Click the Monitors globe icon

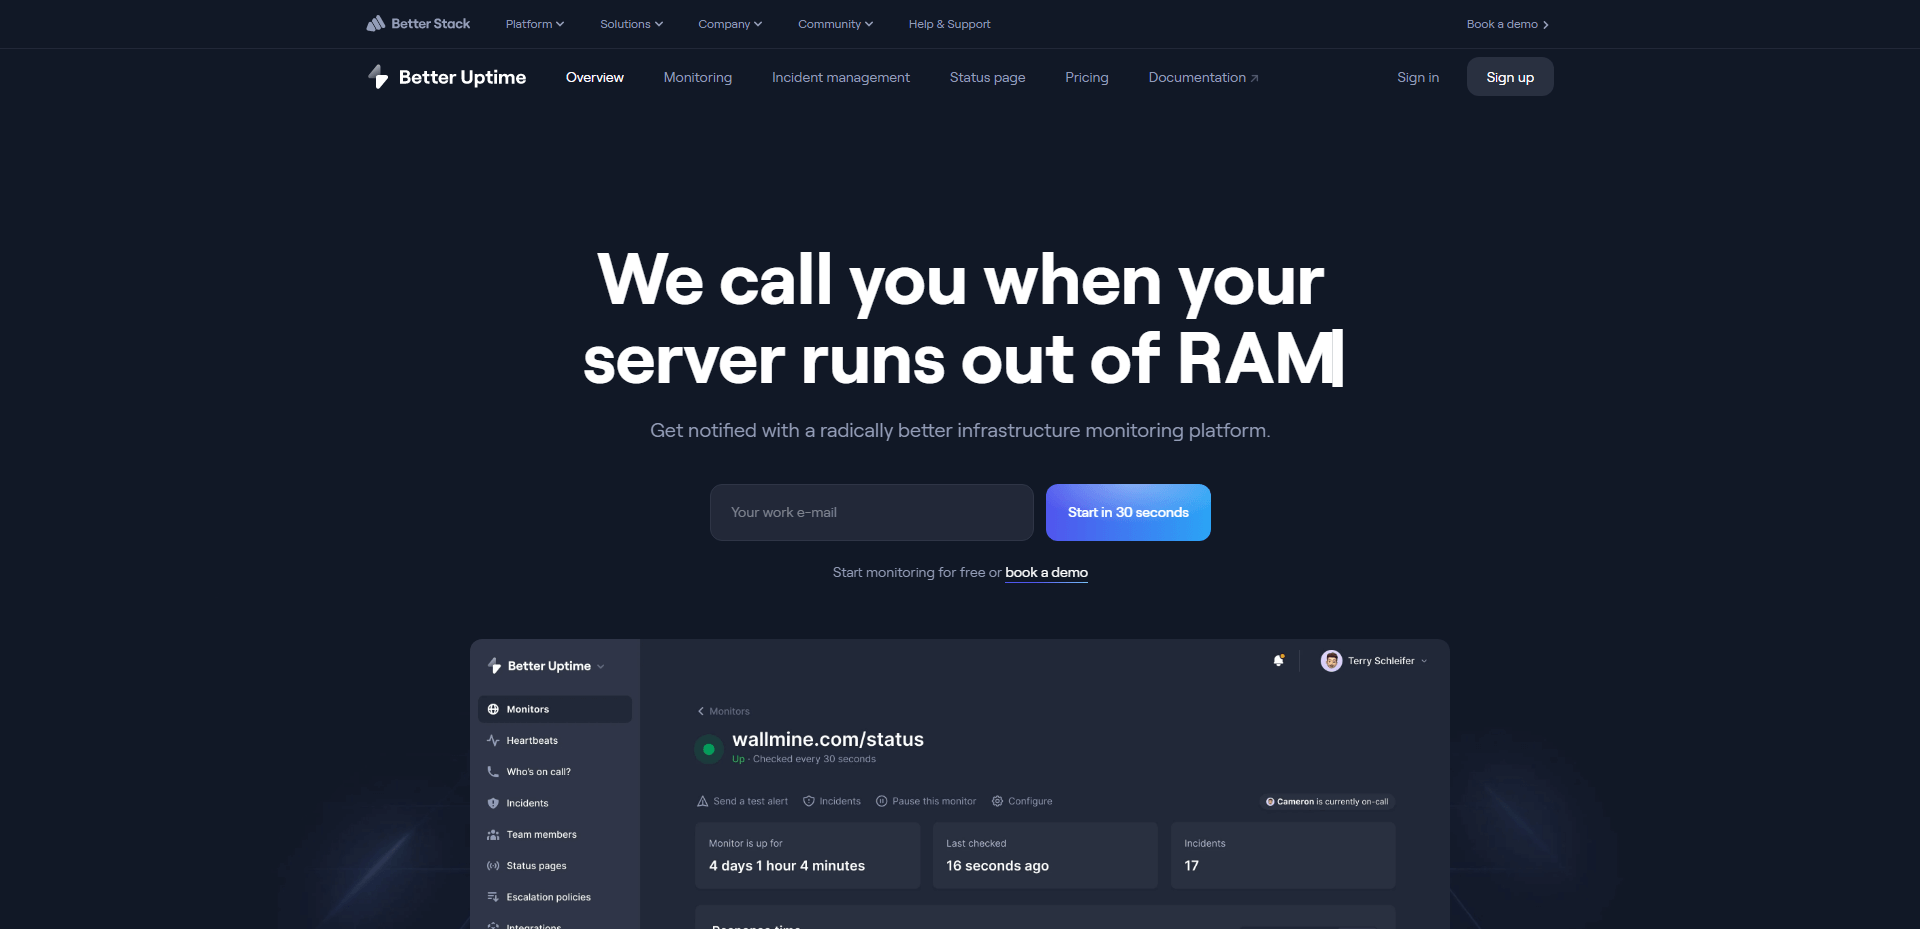493,709
